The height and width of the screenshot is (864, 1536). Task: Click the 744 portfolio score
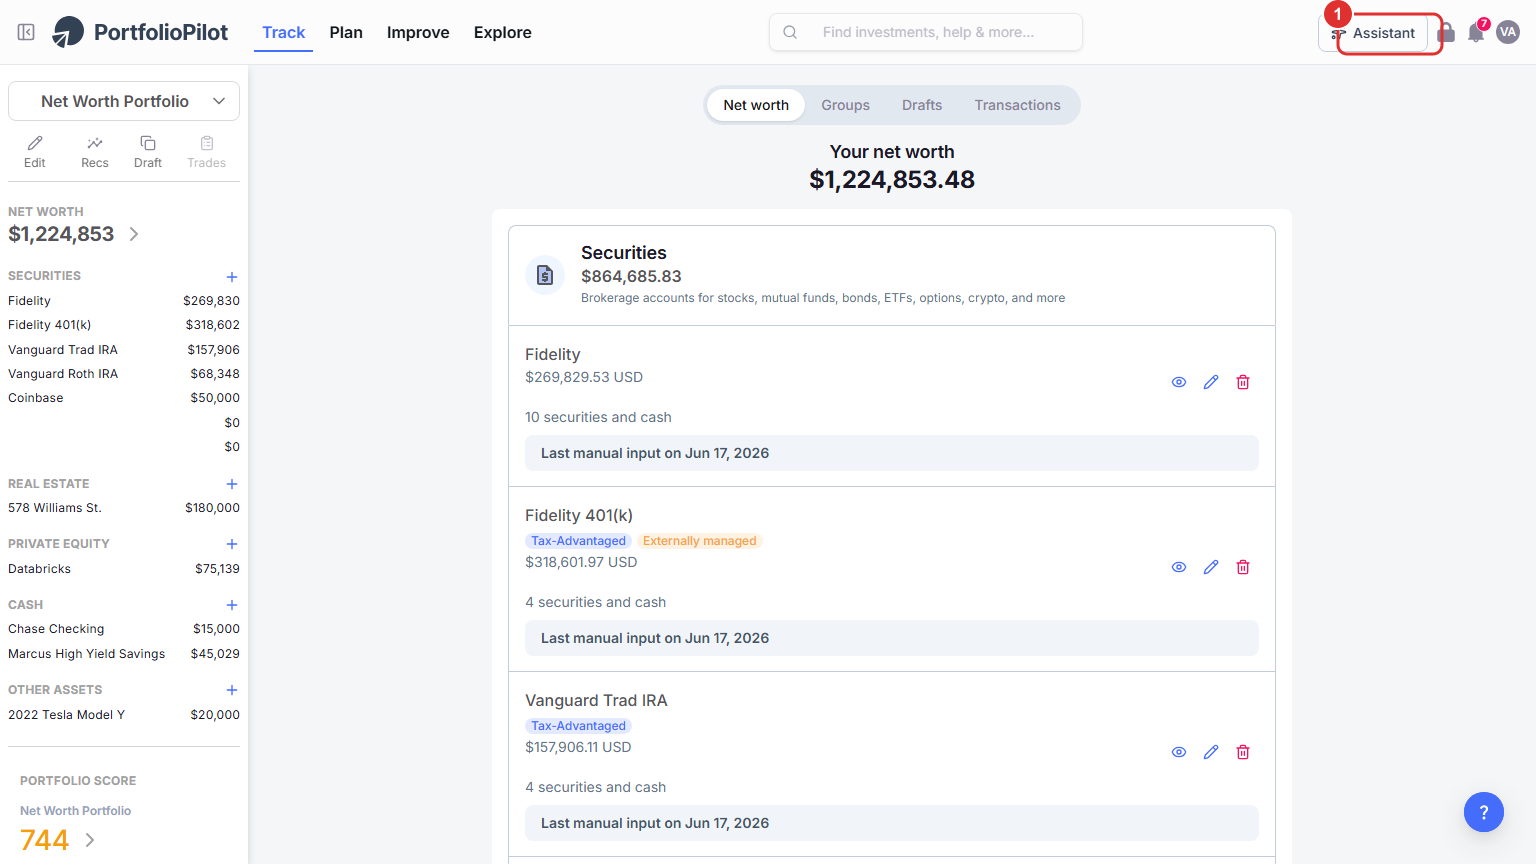[45, 840]
